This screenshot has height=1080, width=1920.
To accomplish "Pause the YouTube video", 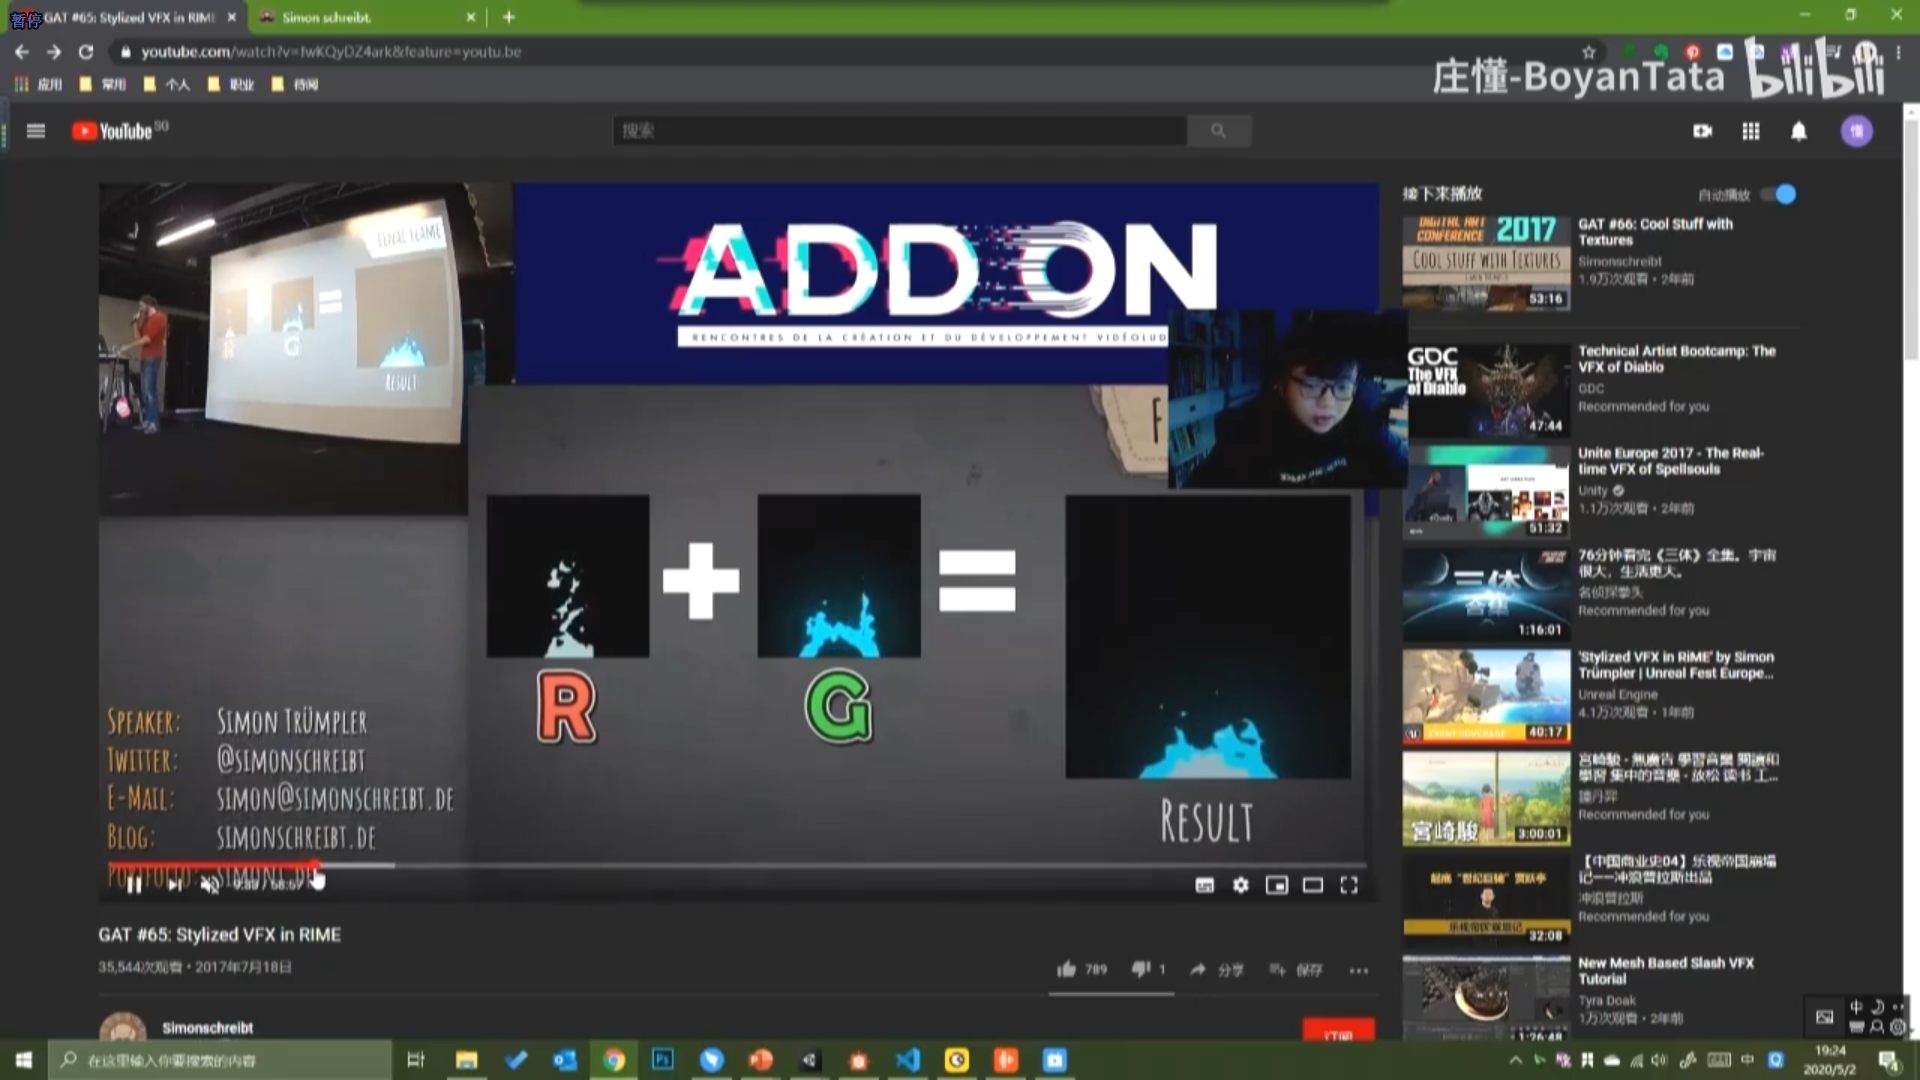I will tap(134, 885).
